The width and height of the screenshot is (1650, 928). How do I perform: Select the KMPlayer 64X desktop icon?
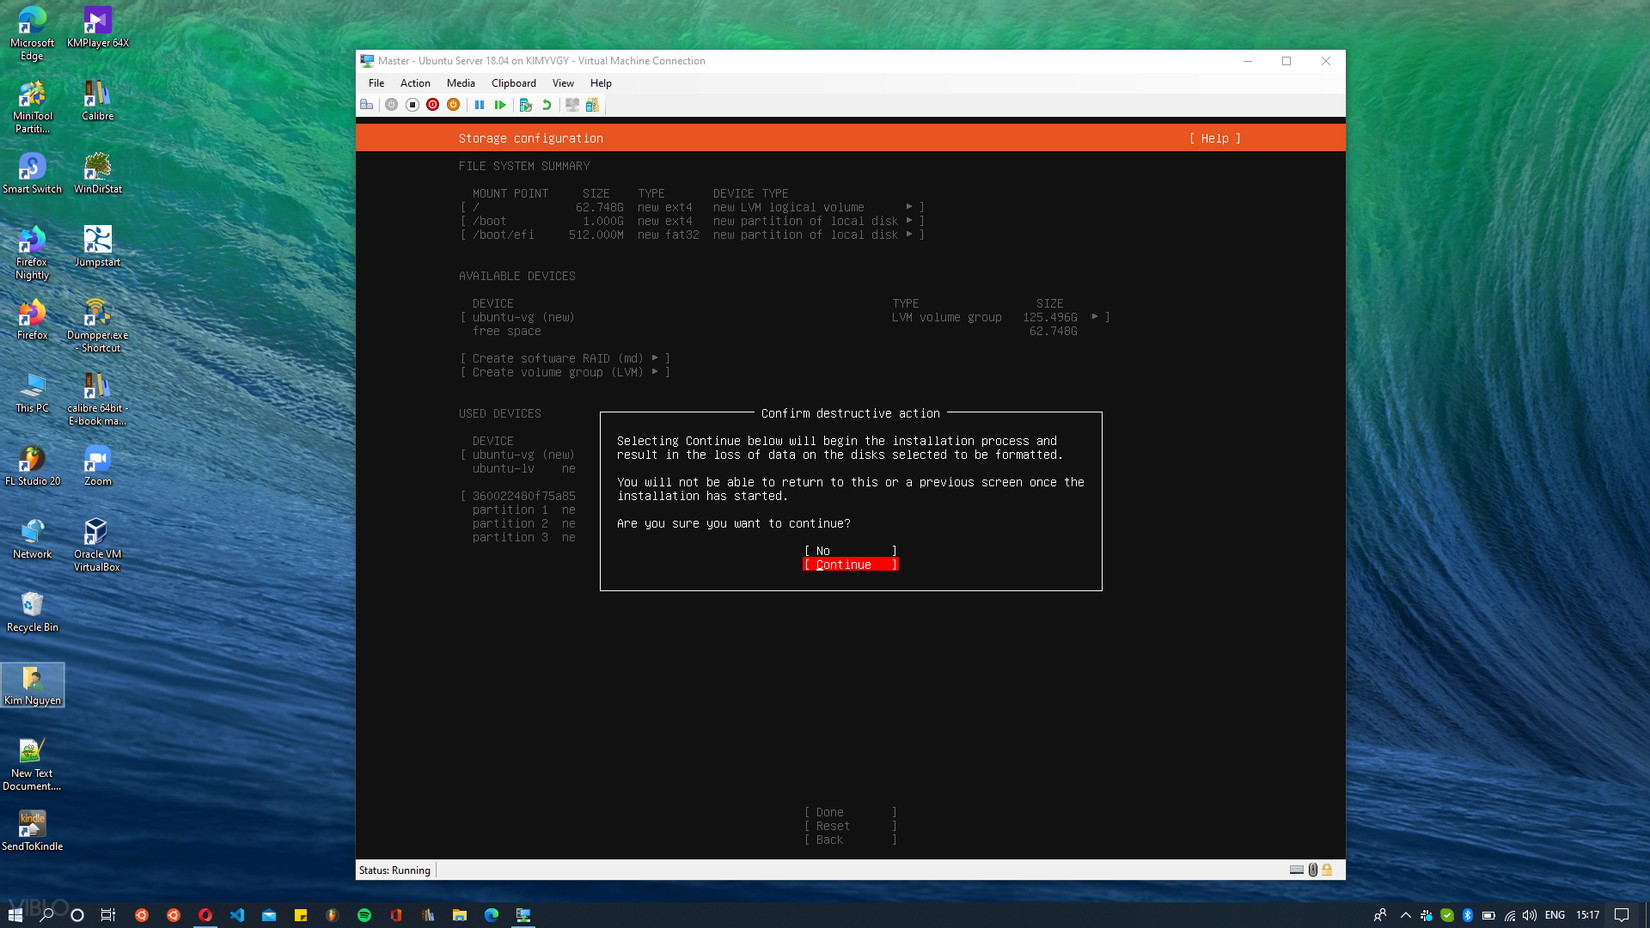98,28
